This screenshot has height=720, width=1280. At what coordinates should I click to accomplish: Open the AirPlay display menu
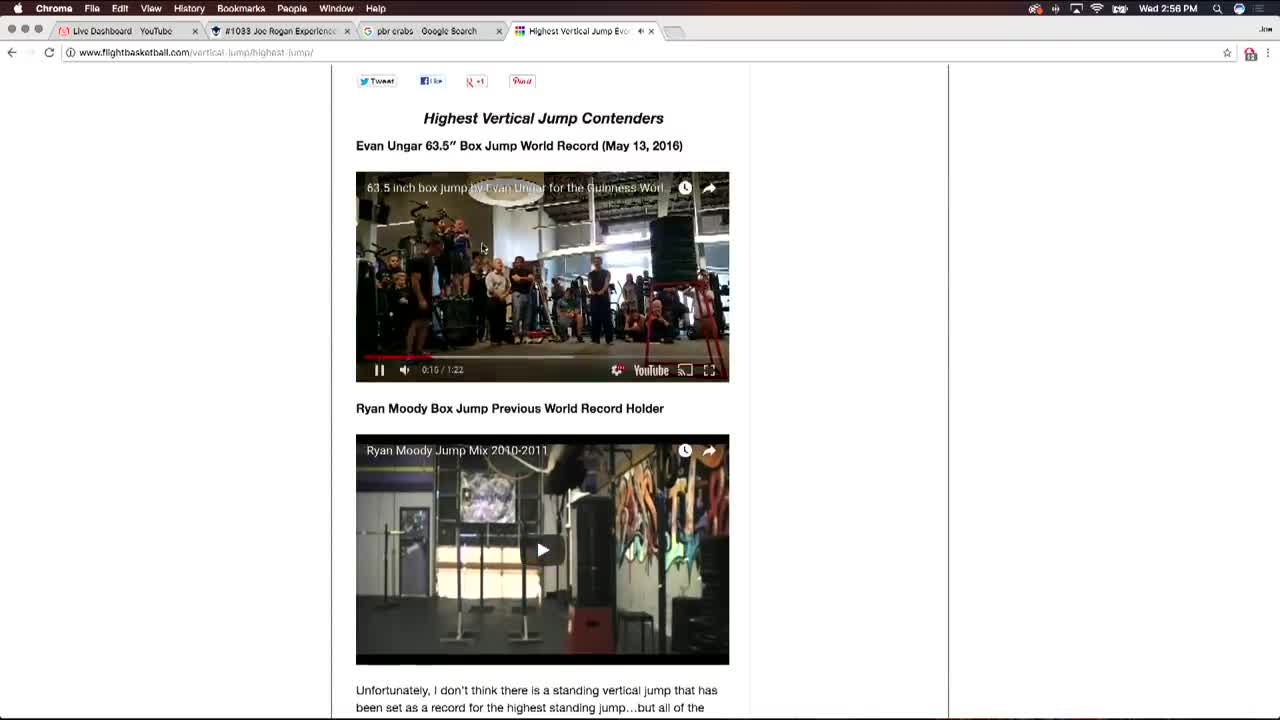[x=1076, y=8]
